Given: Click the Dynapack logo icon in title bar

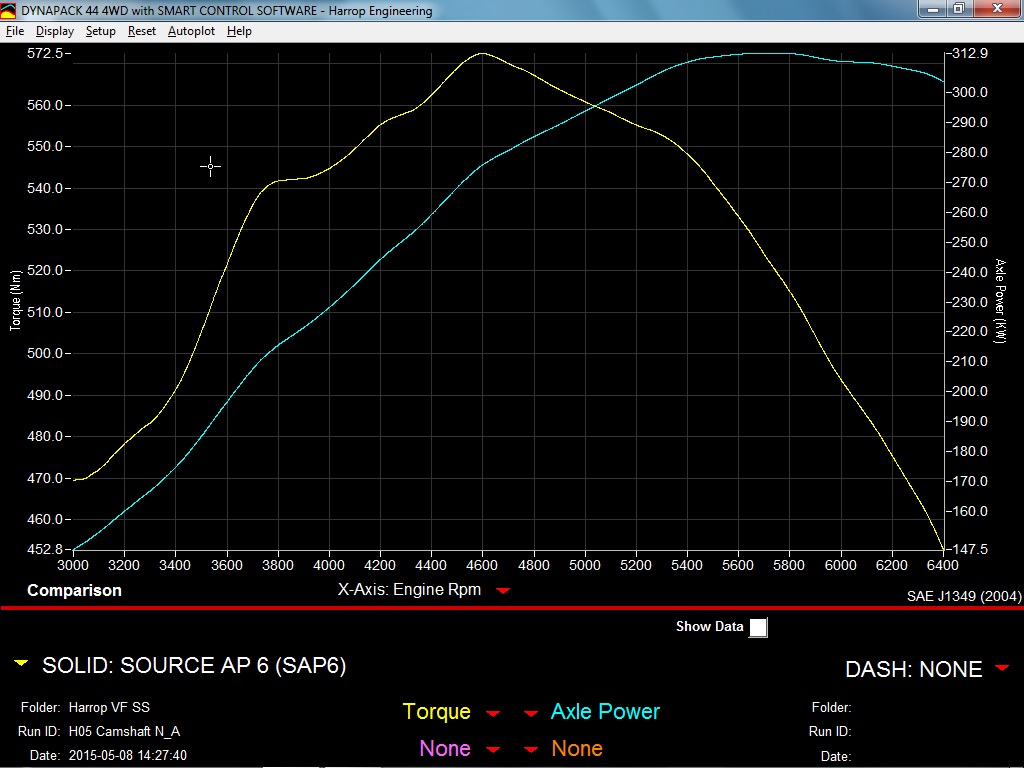Looking at the screenshot, I should 9,11.
